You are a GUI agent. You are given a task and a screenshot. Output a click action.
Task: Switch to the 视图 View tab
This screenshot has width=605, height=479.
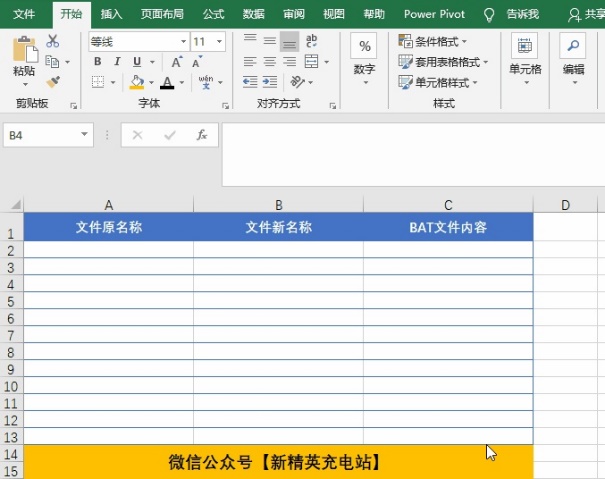coord(334,14)
